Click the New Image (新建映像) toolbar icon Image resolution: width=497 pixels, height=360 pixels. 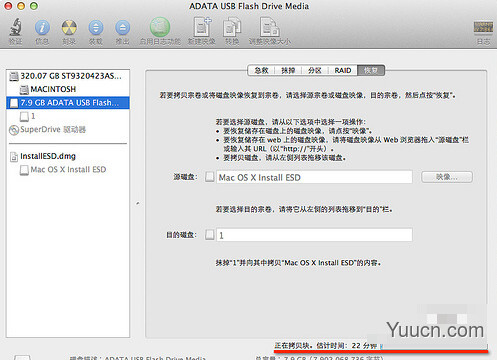(x=202, y=27)
